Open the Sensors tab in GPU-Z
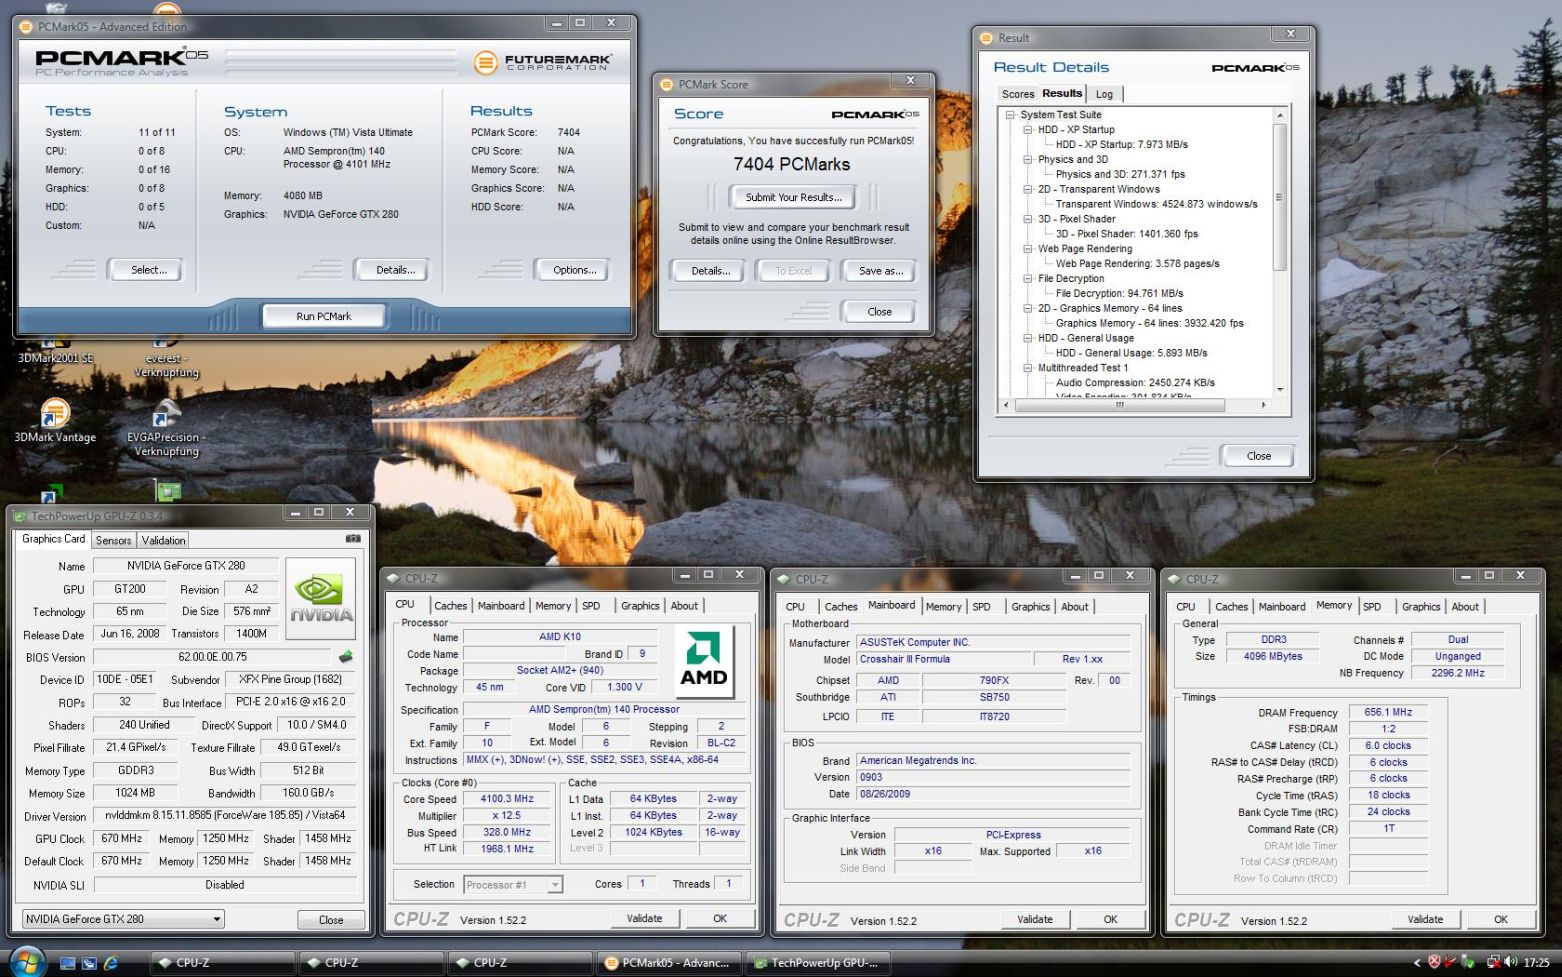Screen dimensions: 1562x977 (x=113, y=540)
